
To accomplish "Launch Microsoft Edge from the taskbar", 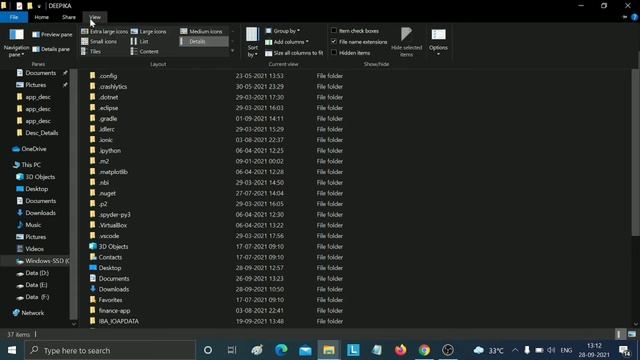I will [281, 350].
